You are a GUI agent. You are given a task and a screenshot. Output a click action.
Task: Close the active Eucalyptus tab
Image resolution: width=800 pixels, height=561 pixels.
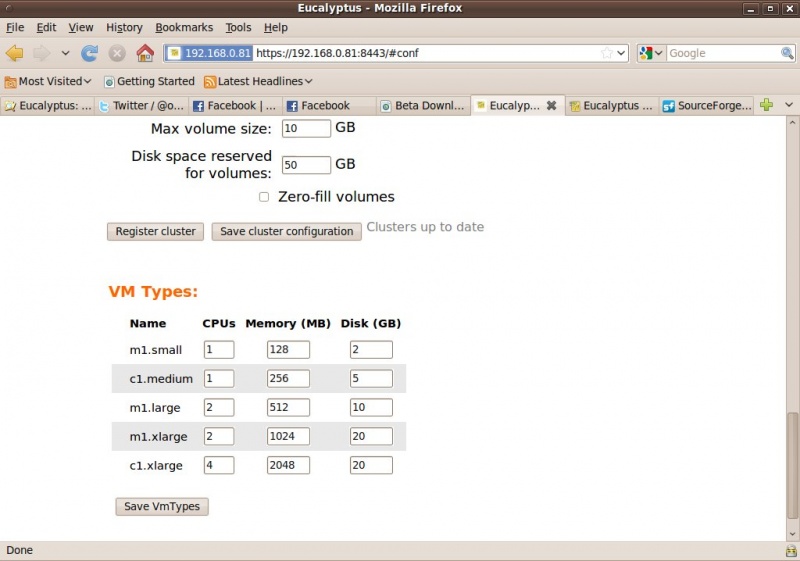point(551,105)
